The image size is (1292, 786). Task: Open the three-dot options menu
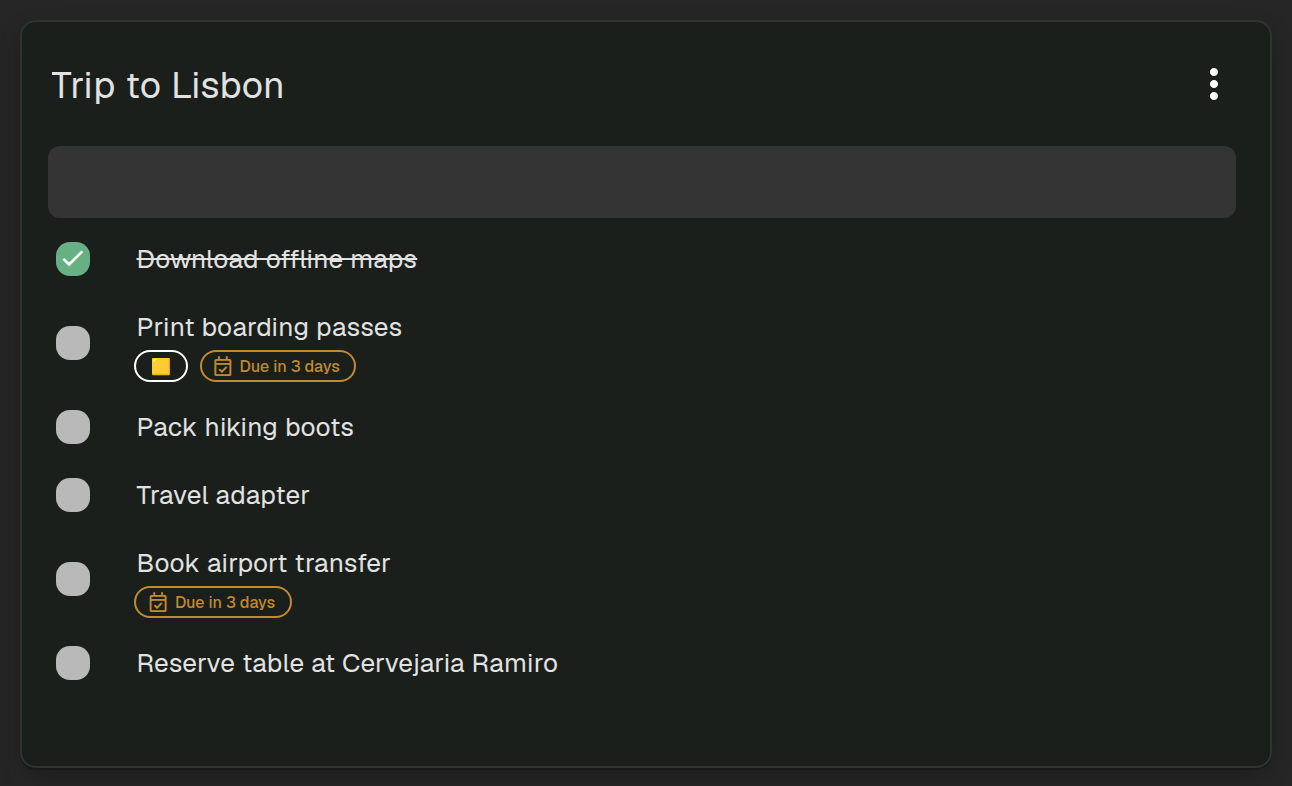click(1213, 84)
